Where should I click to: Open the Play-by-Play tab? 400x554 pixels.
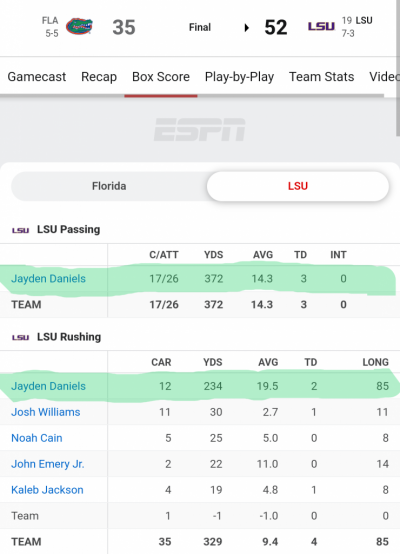point(240,77)
